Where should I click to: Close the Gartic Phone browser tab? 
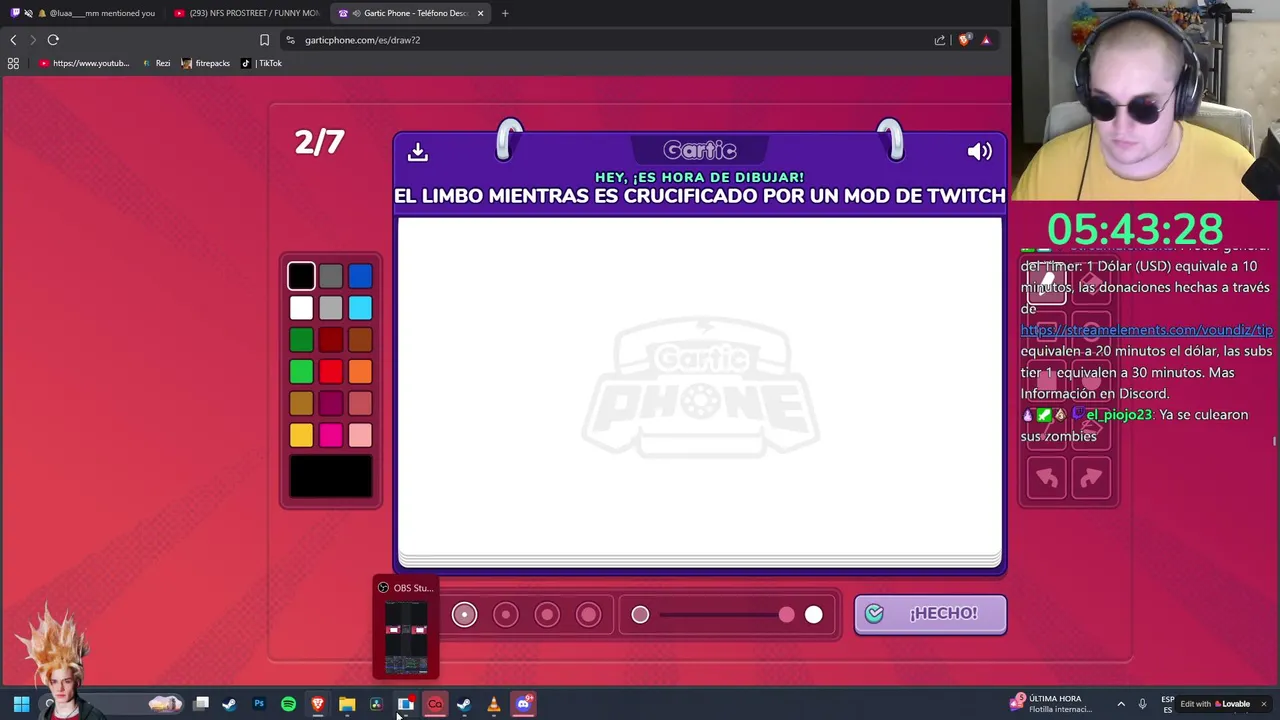click(x=481, y=13)
